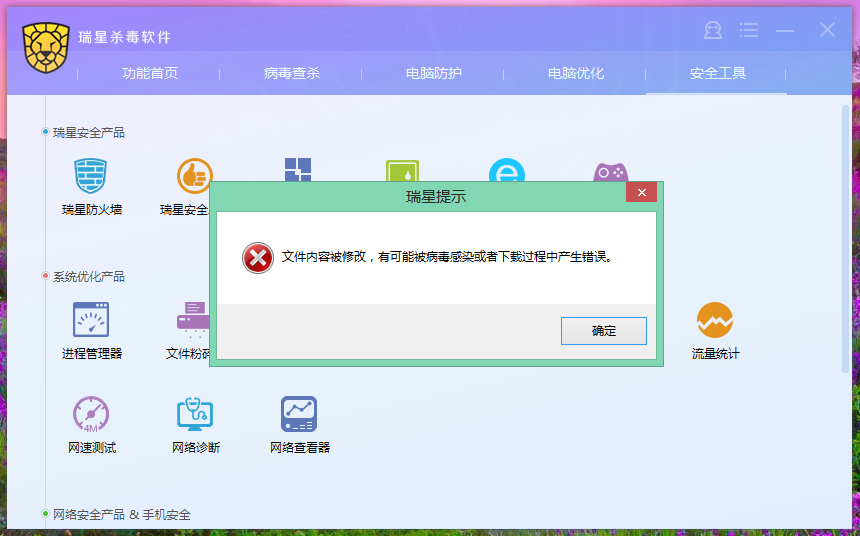Click the Rising lion shield logo
The width and height of the screenshot is (860, 536).
46,48
